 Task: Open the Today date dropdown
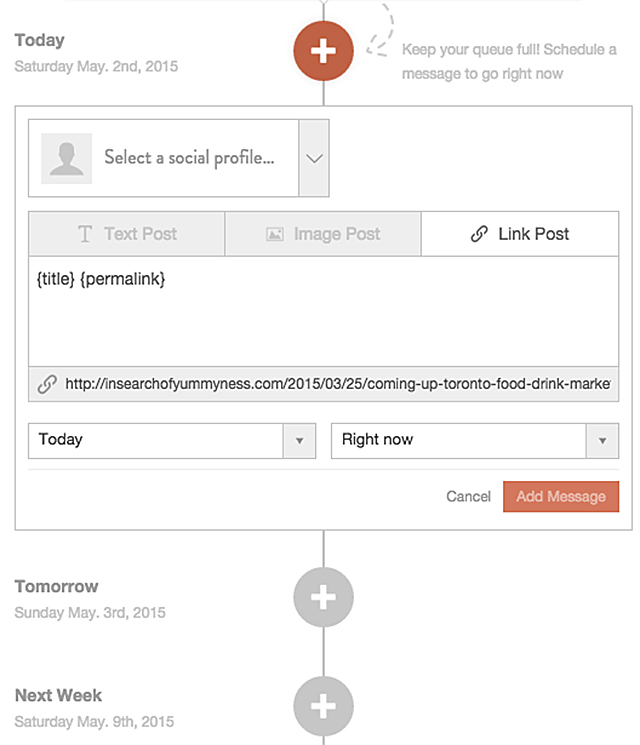172,440
